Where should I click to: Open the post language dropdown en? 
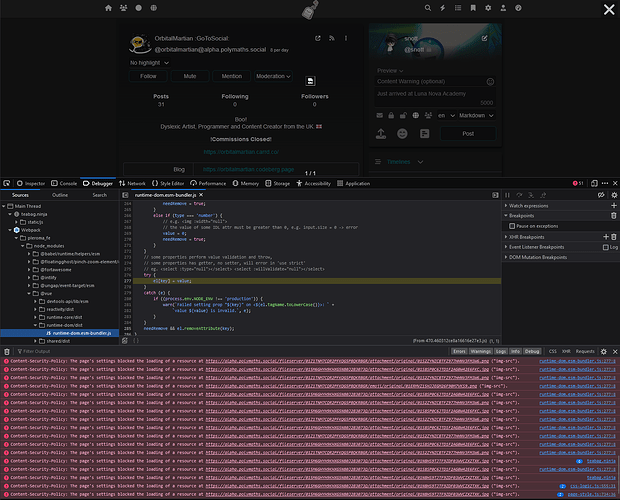pyautogui.click(x=446, y=115)
